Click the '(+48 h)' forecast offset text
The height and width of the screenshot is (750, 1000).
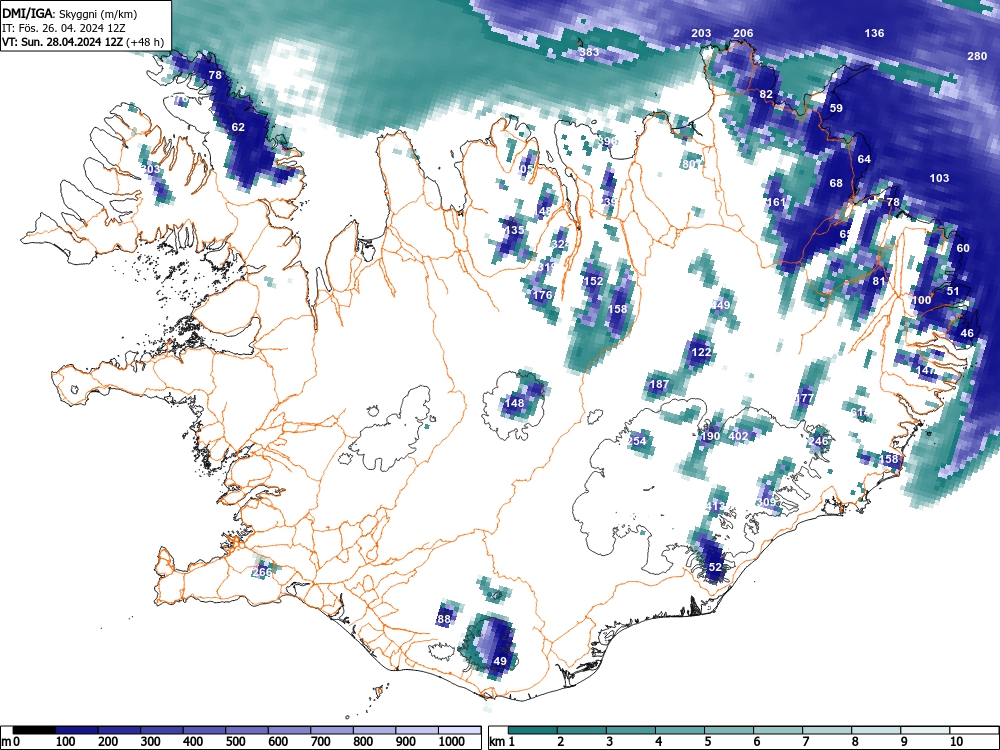click(145, 43)
